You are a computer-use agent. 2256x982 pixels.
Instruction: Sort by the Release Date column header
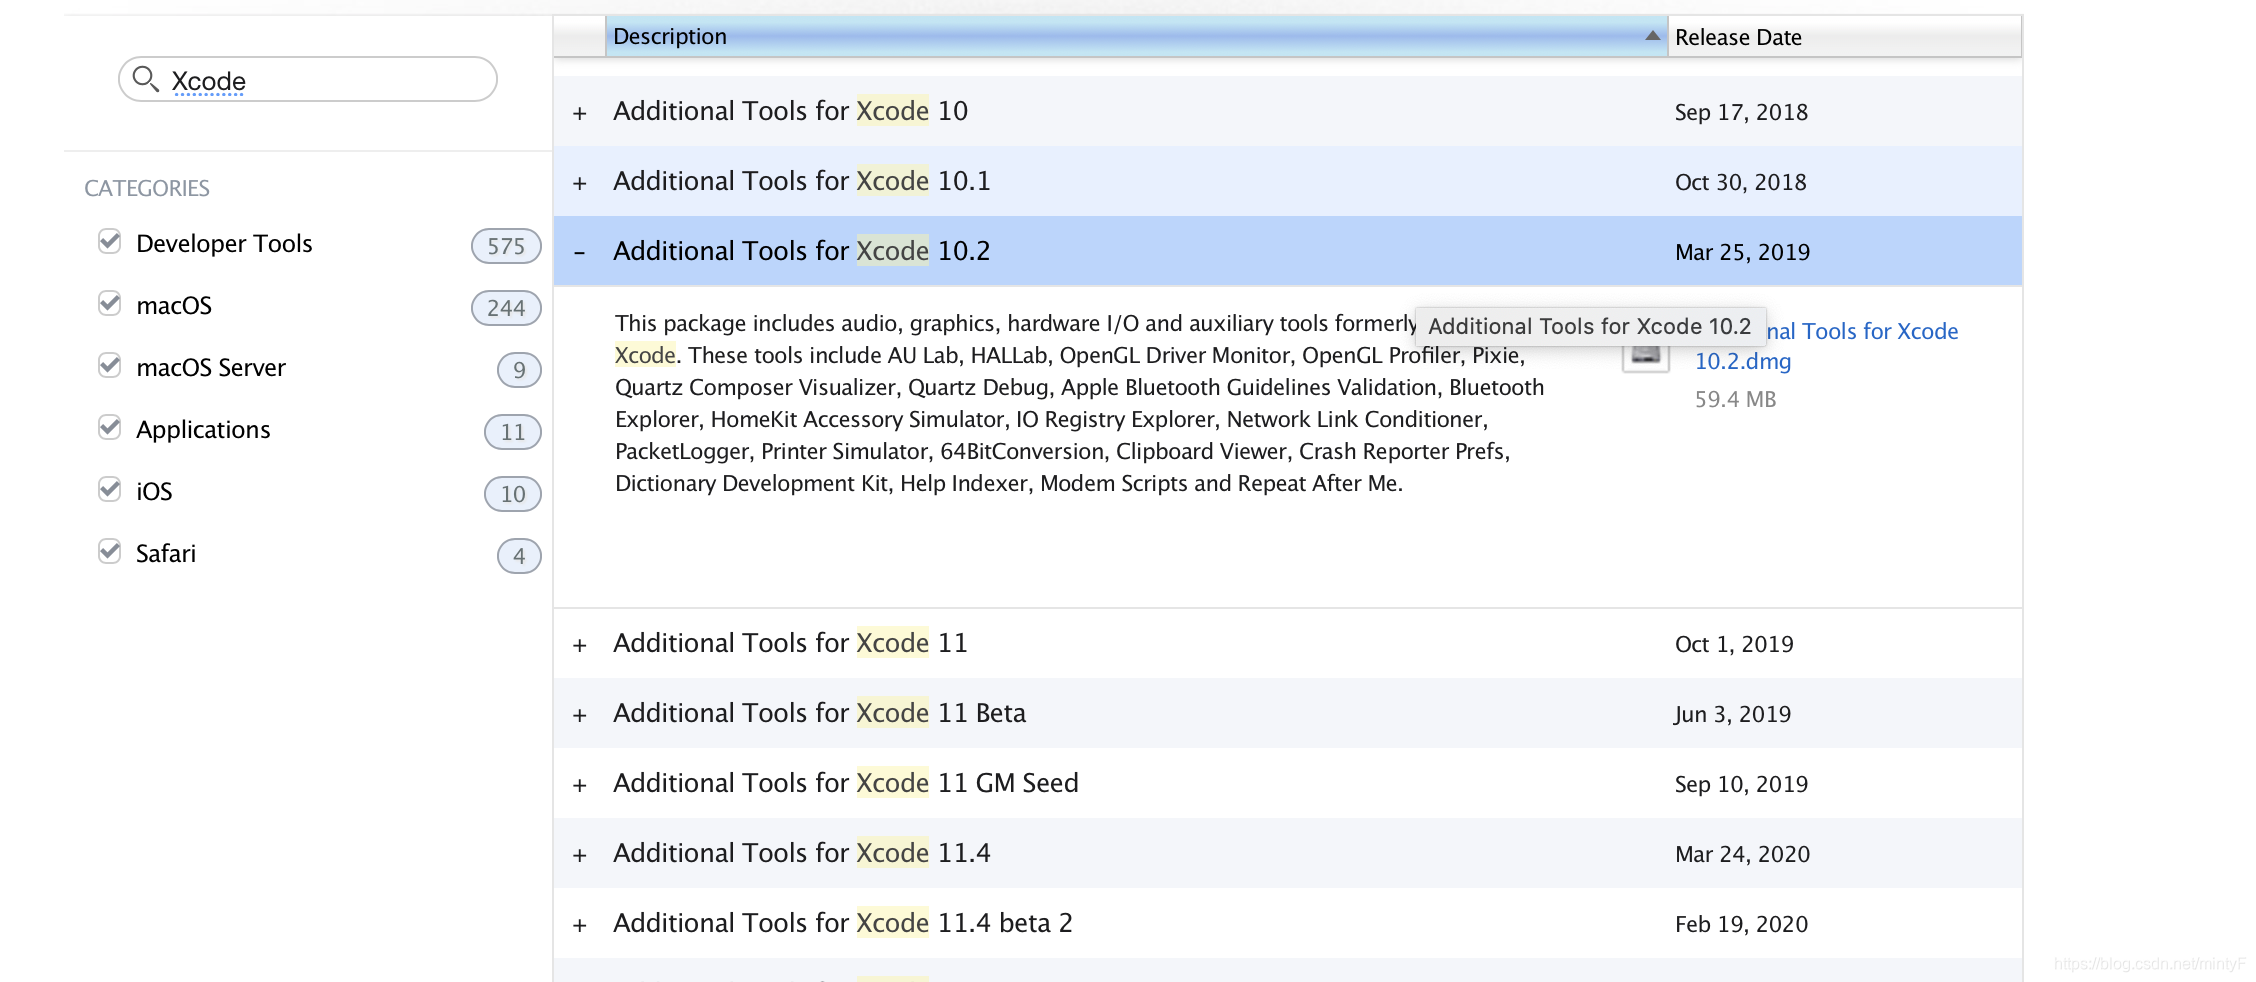click(x=1844, y=37)
